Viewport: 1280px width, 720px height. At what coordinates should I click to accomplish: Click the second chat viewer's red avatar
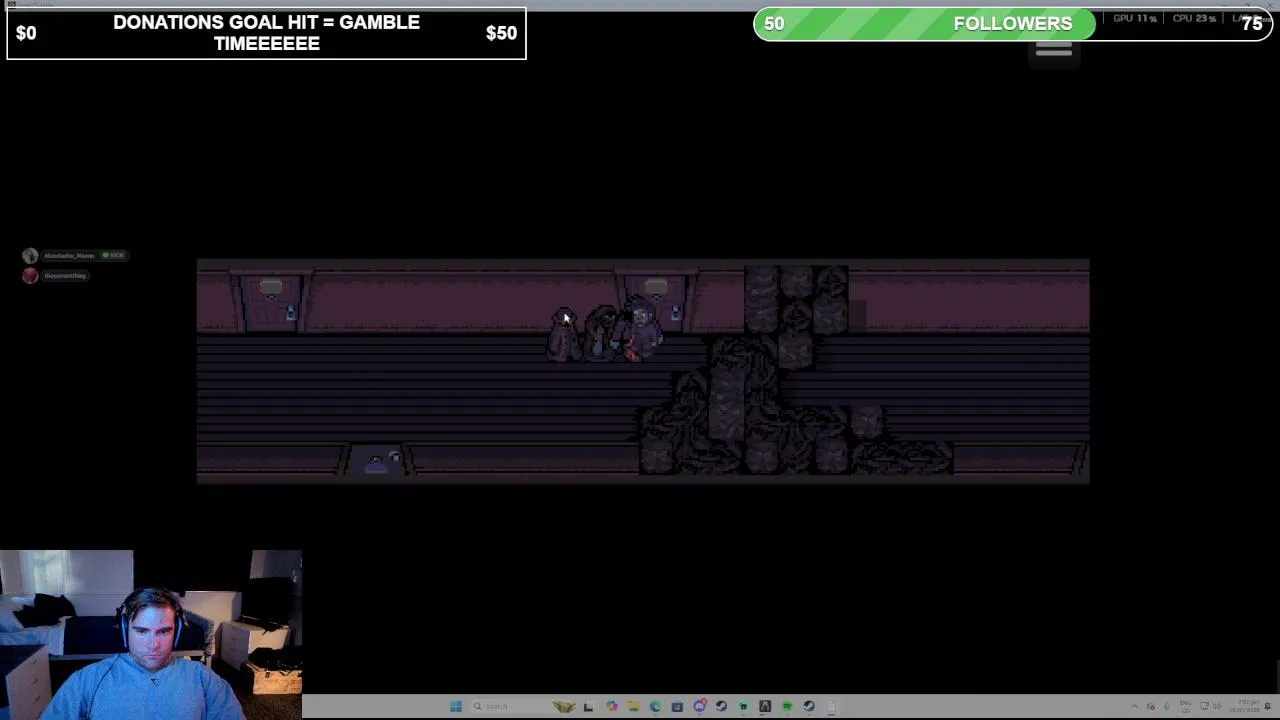pos(30,276)
